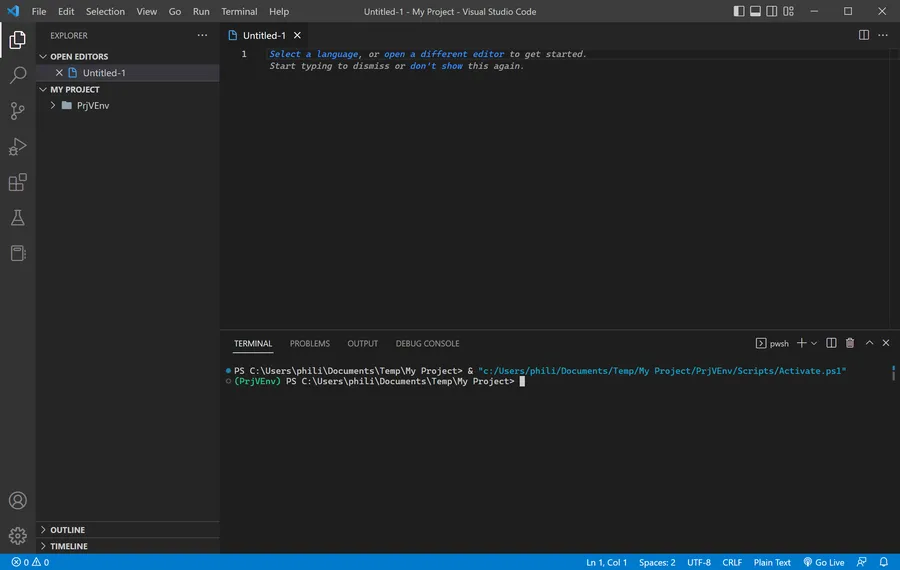Close the Untitled-1 editor tab
The width and height of the screenshot is (900, 570).
pyautogui.click(x=297, y=35)
